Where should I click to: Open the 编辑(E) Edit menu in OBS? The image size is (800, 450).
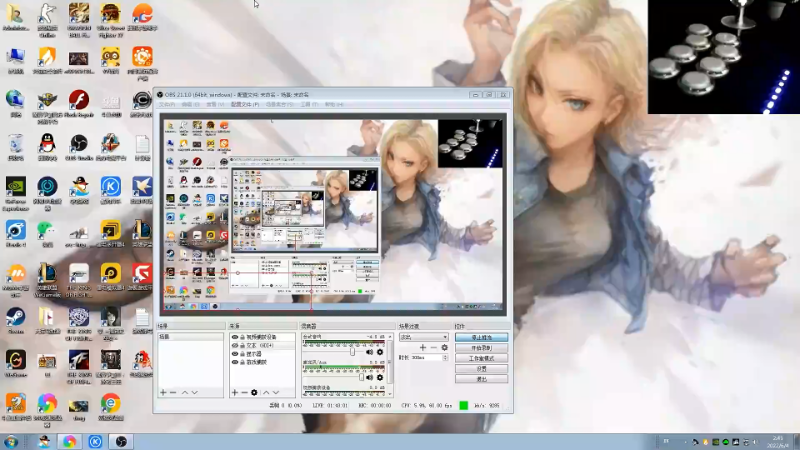pos(190,104)
